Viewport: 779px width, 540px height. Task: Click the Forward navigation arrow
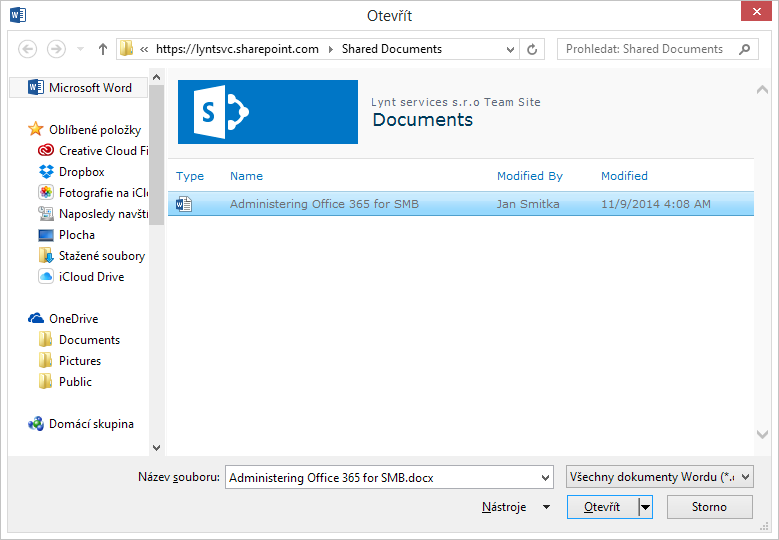(56, 49)
